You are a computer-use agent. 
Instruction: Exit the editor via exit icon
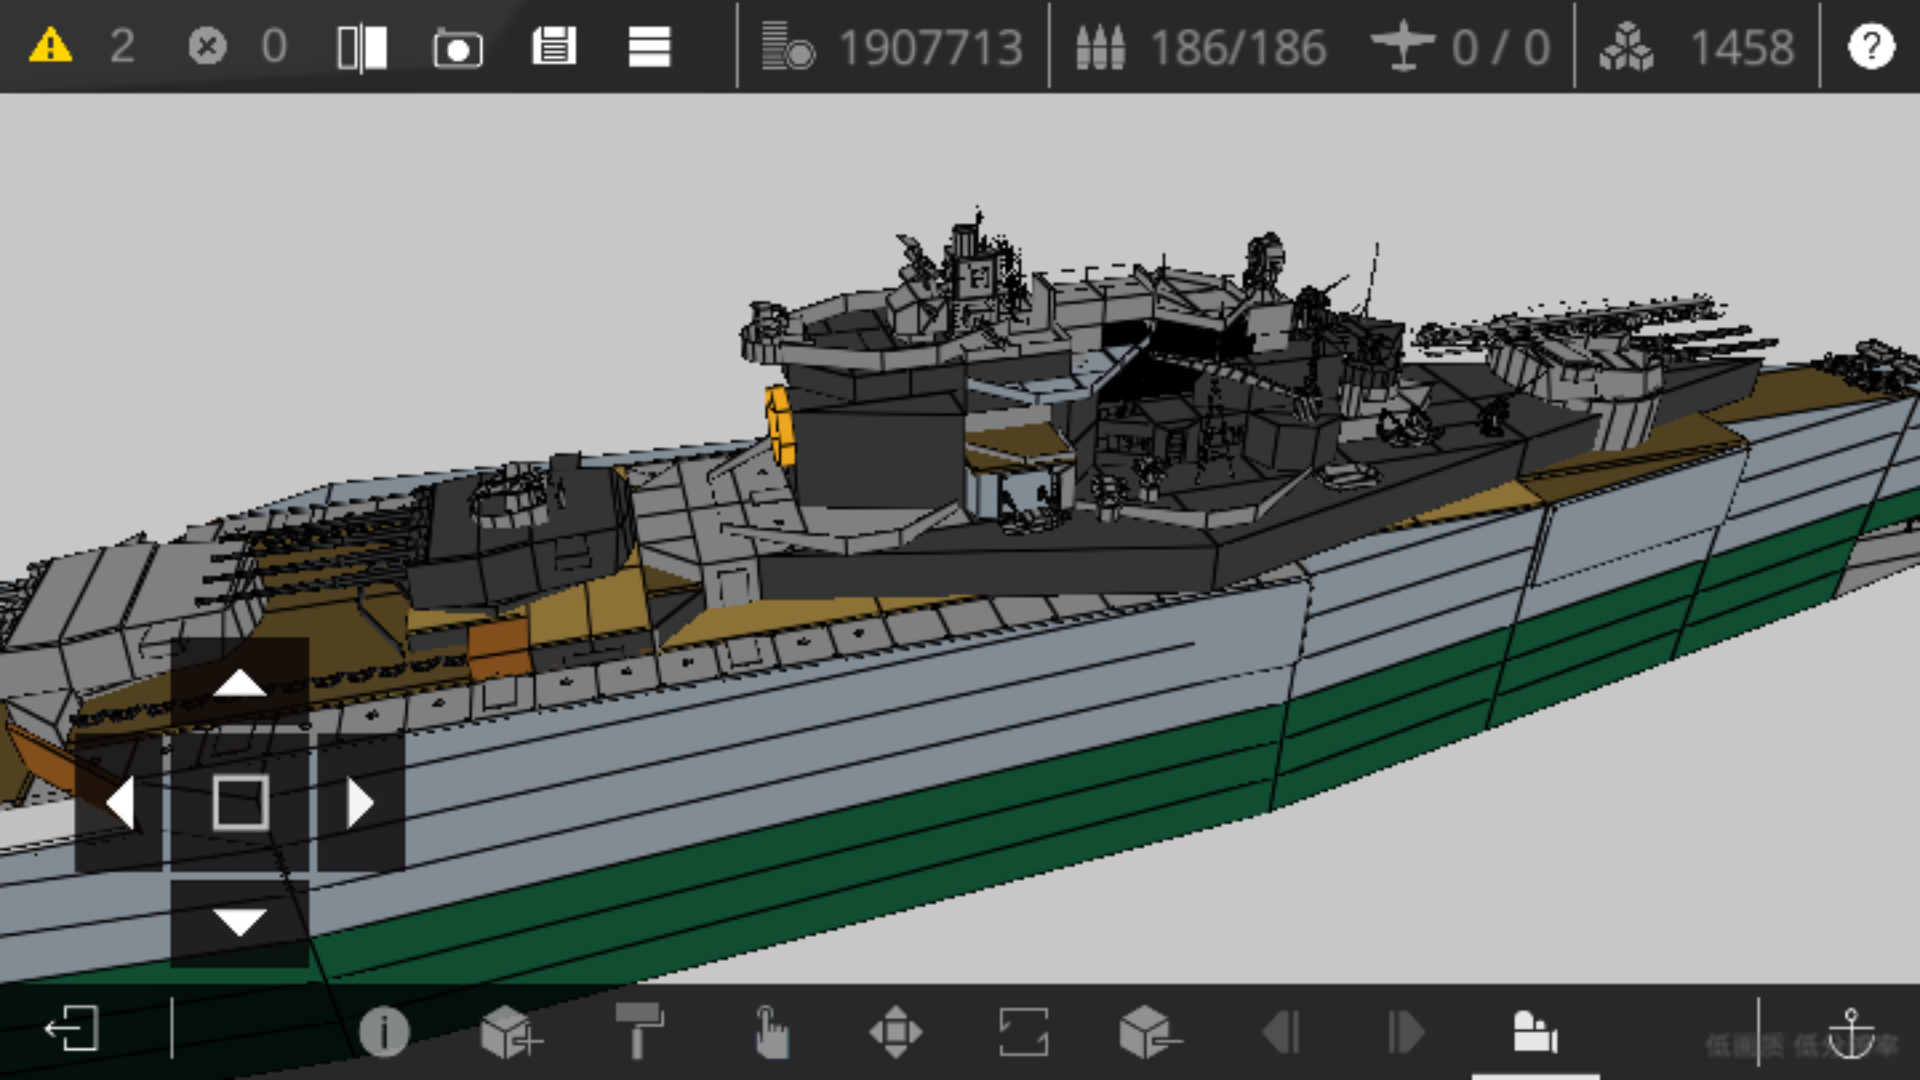point(72,1029)
